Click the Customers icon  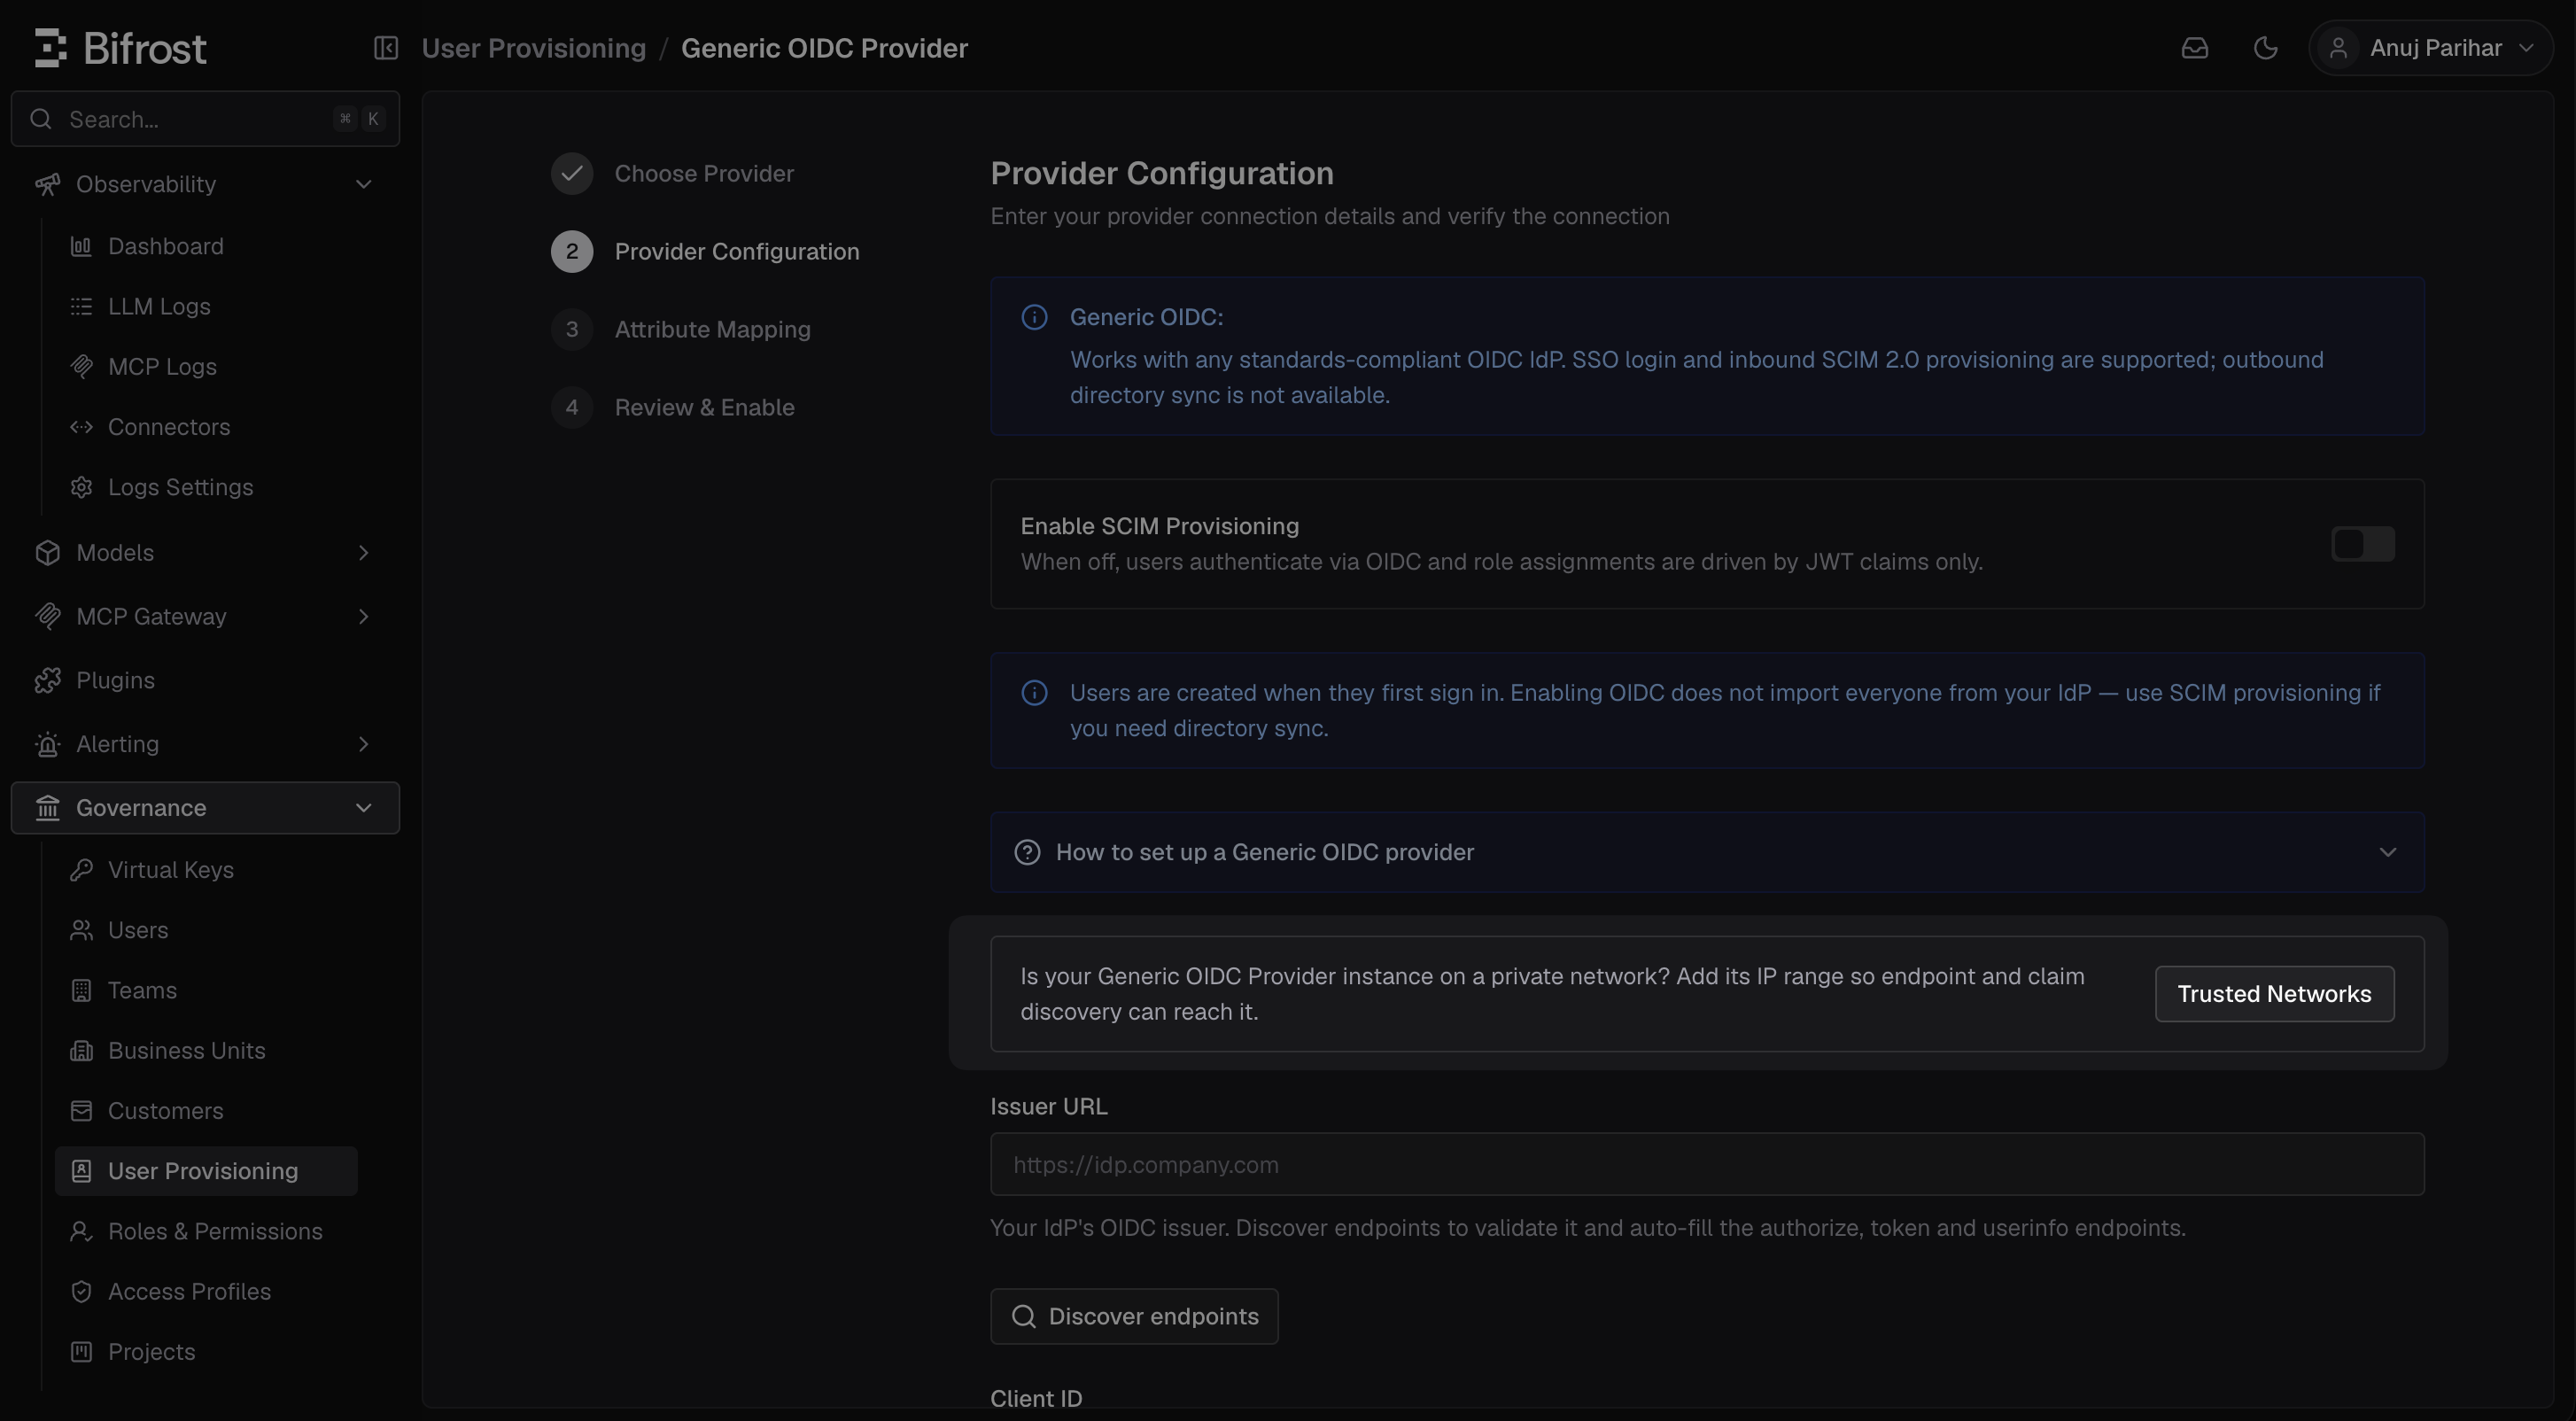click(x=81, y=1111)
